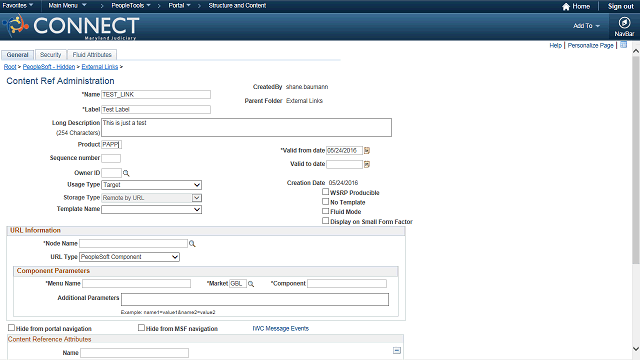Click the Product field

[x=111, y=144]
